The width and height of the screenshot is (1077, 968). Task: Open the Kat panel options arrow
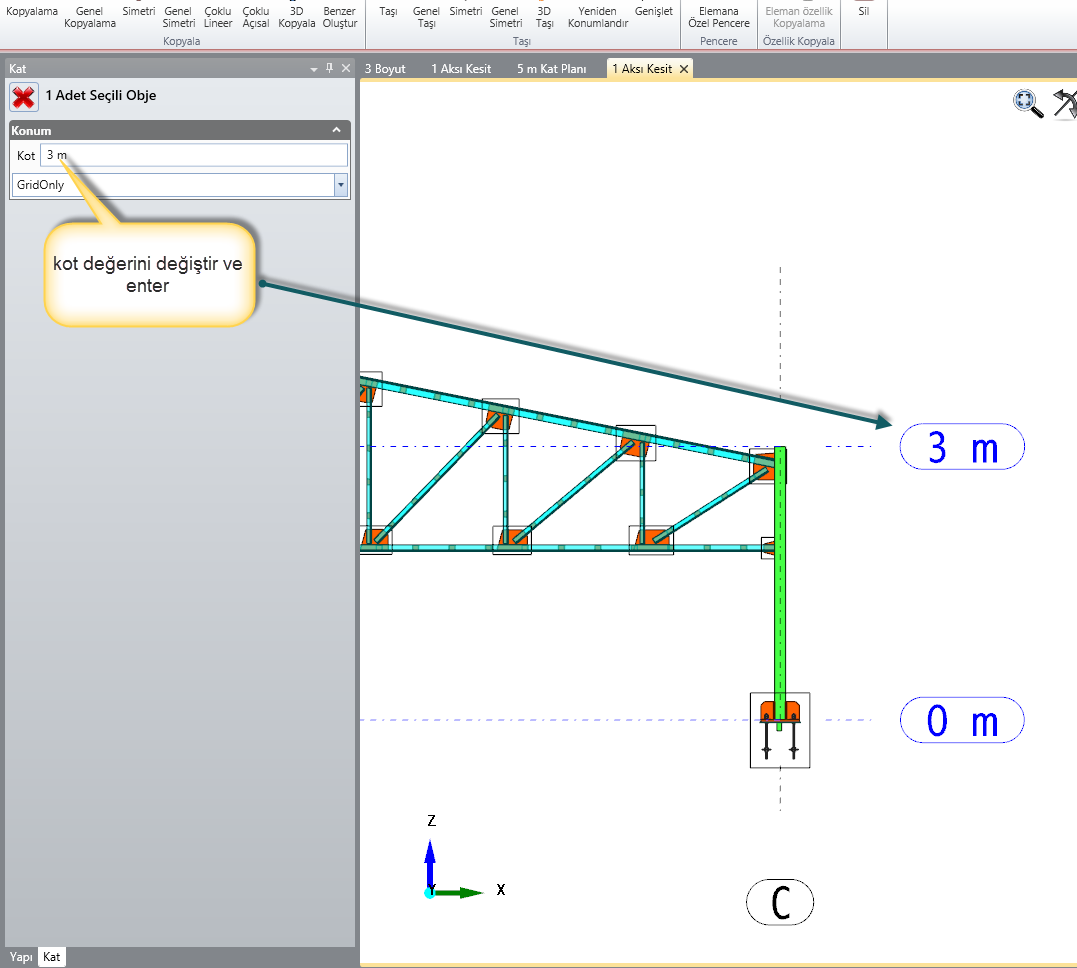(x=314, y=69)
